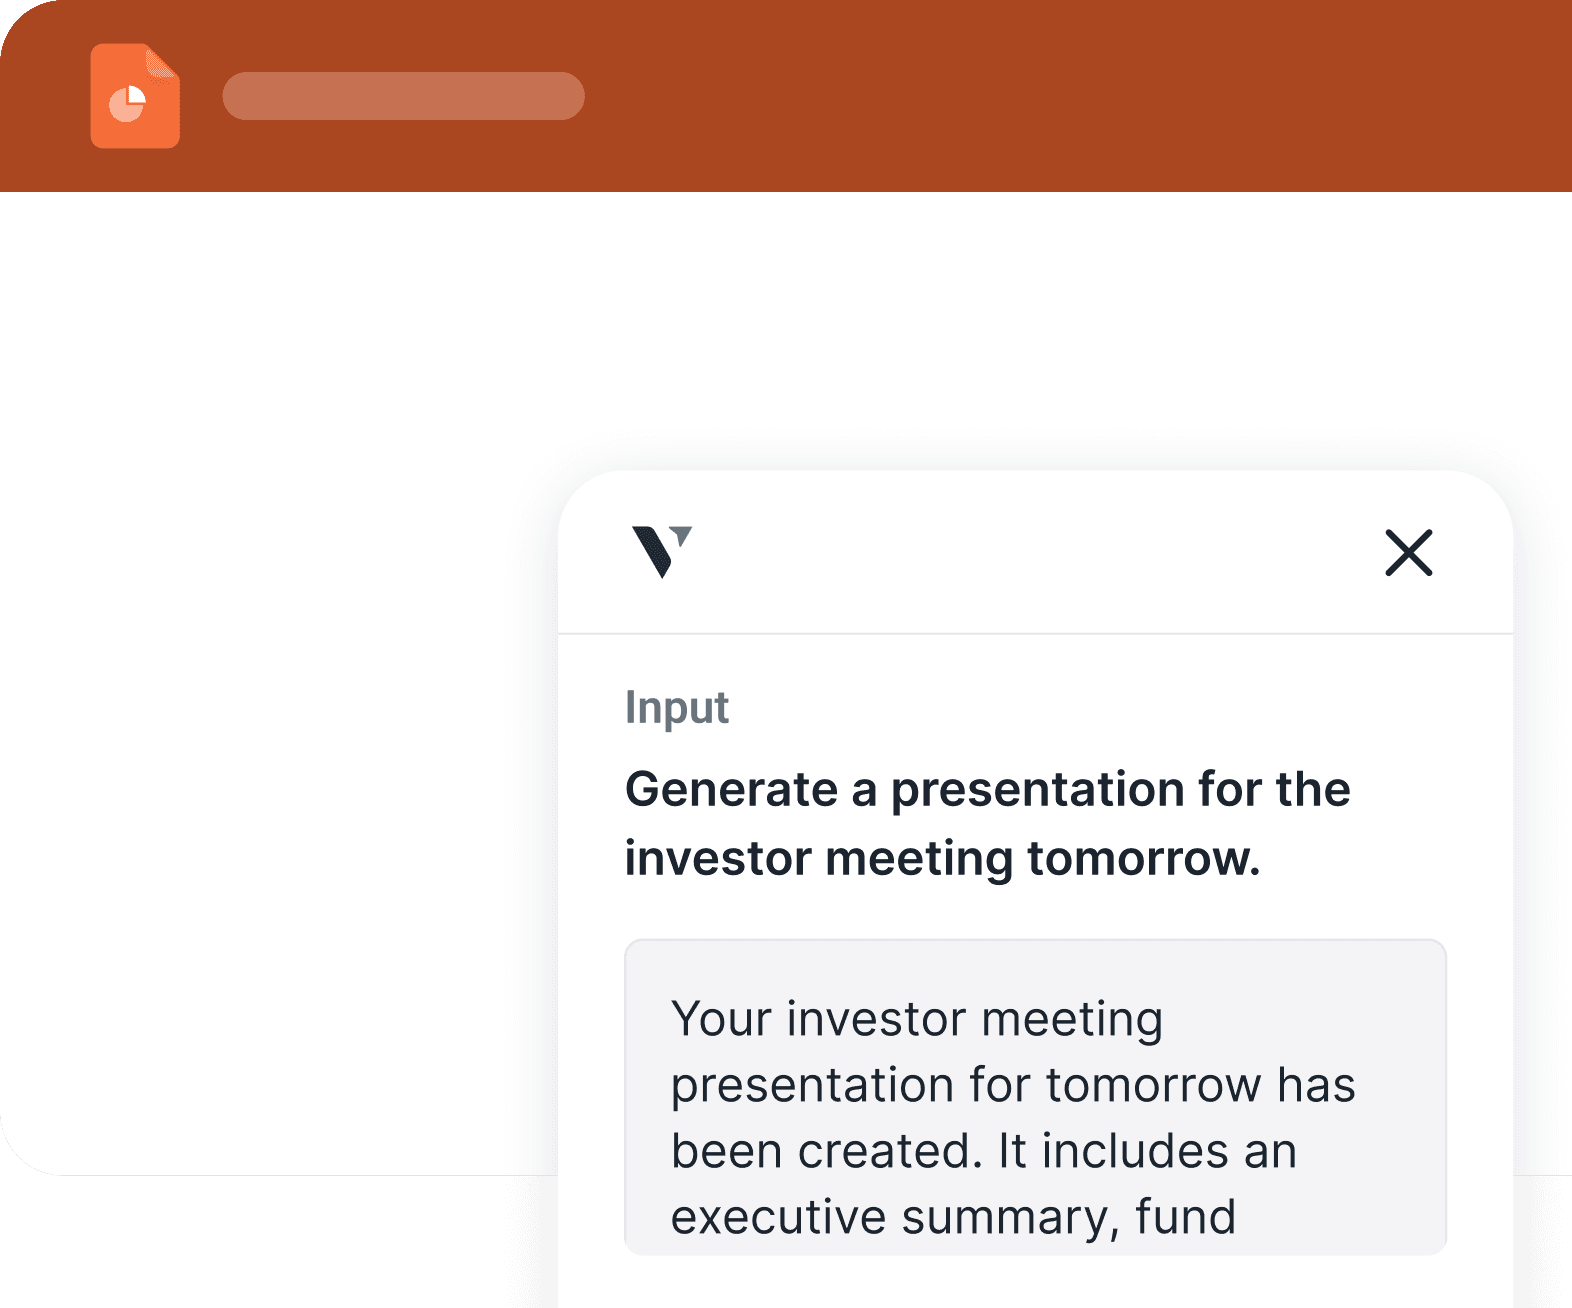Select the placeholder title bar in header
This screenshot has width=1572, height=1308.
coord(403,96)
